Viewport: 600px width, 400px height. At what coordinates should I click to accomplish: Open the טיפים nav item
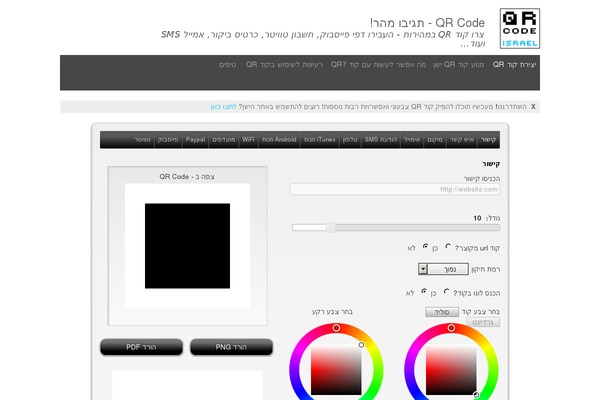pyautogui.click(x=228, y=64)
